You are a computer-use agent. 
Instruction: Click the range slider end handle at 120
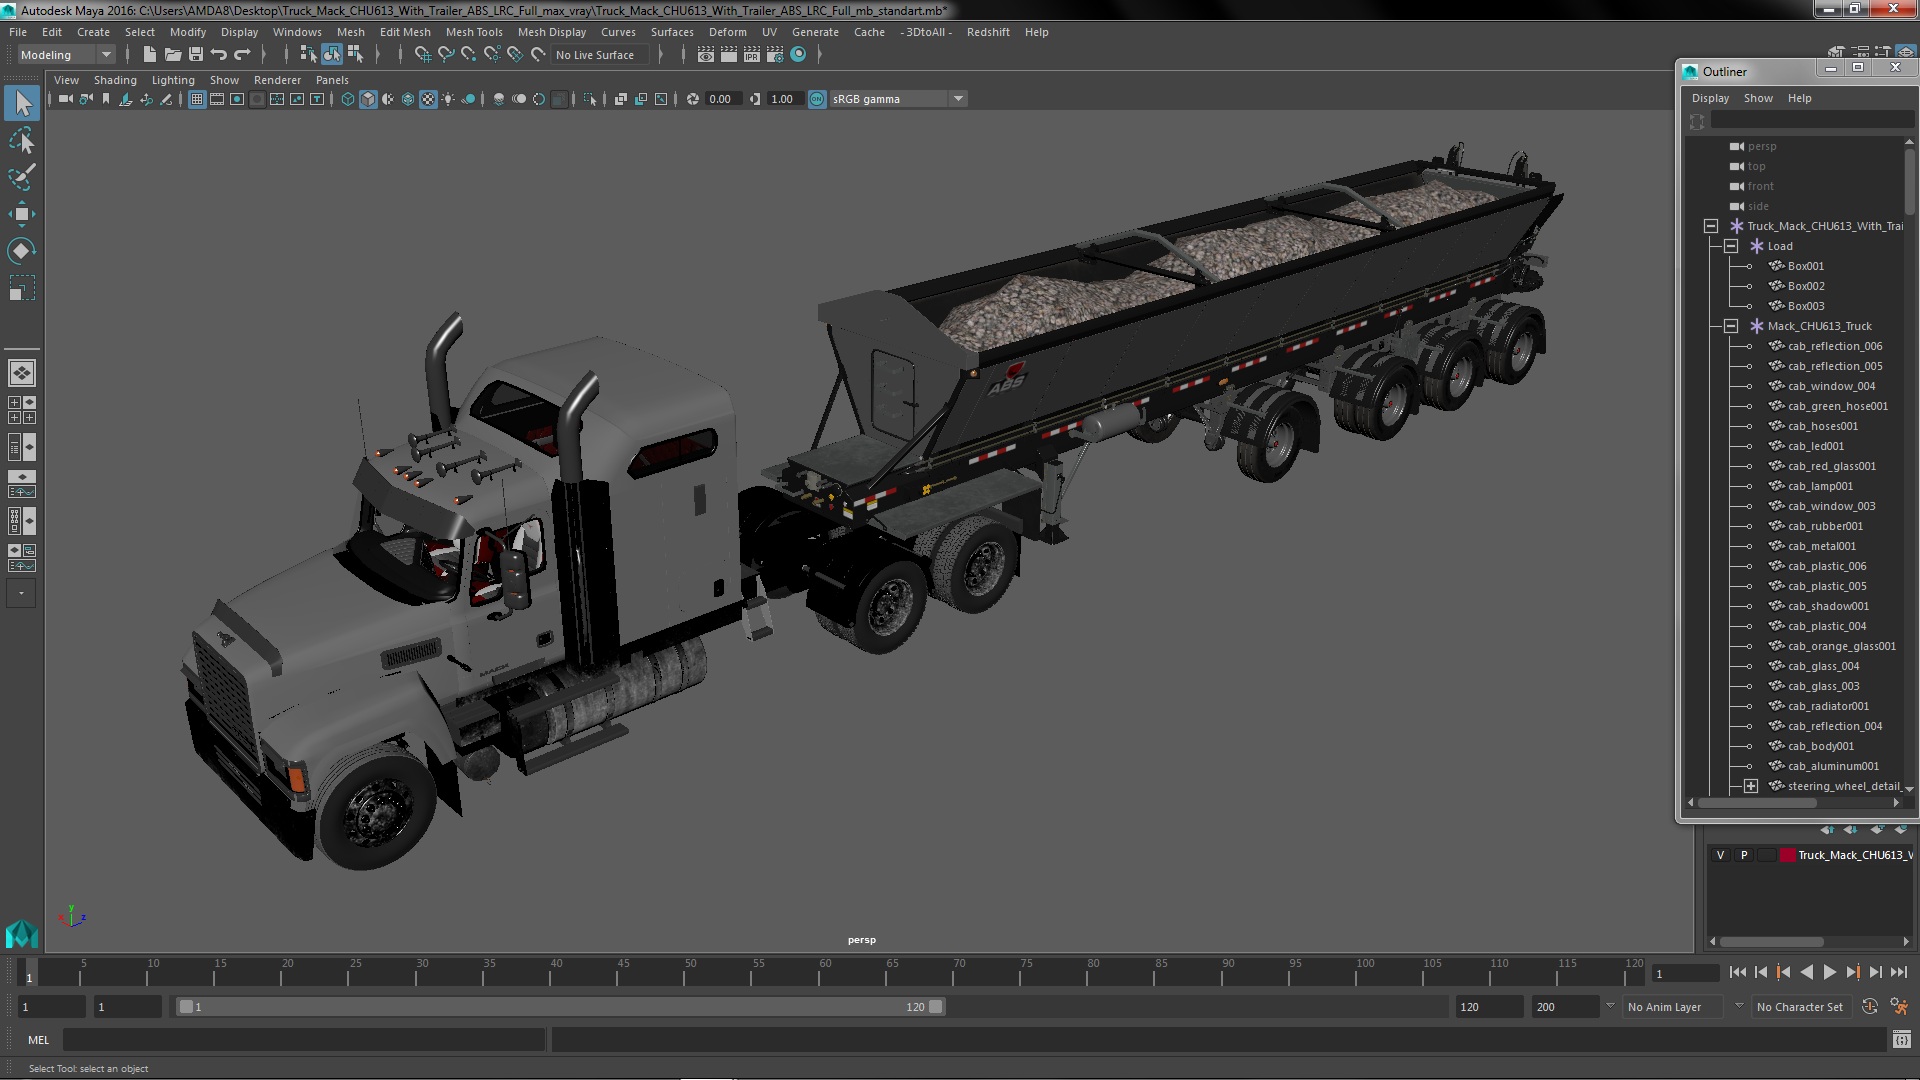tap(936, 1007)
